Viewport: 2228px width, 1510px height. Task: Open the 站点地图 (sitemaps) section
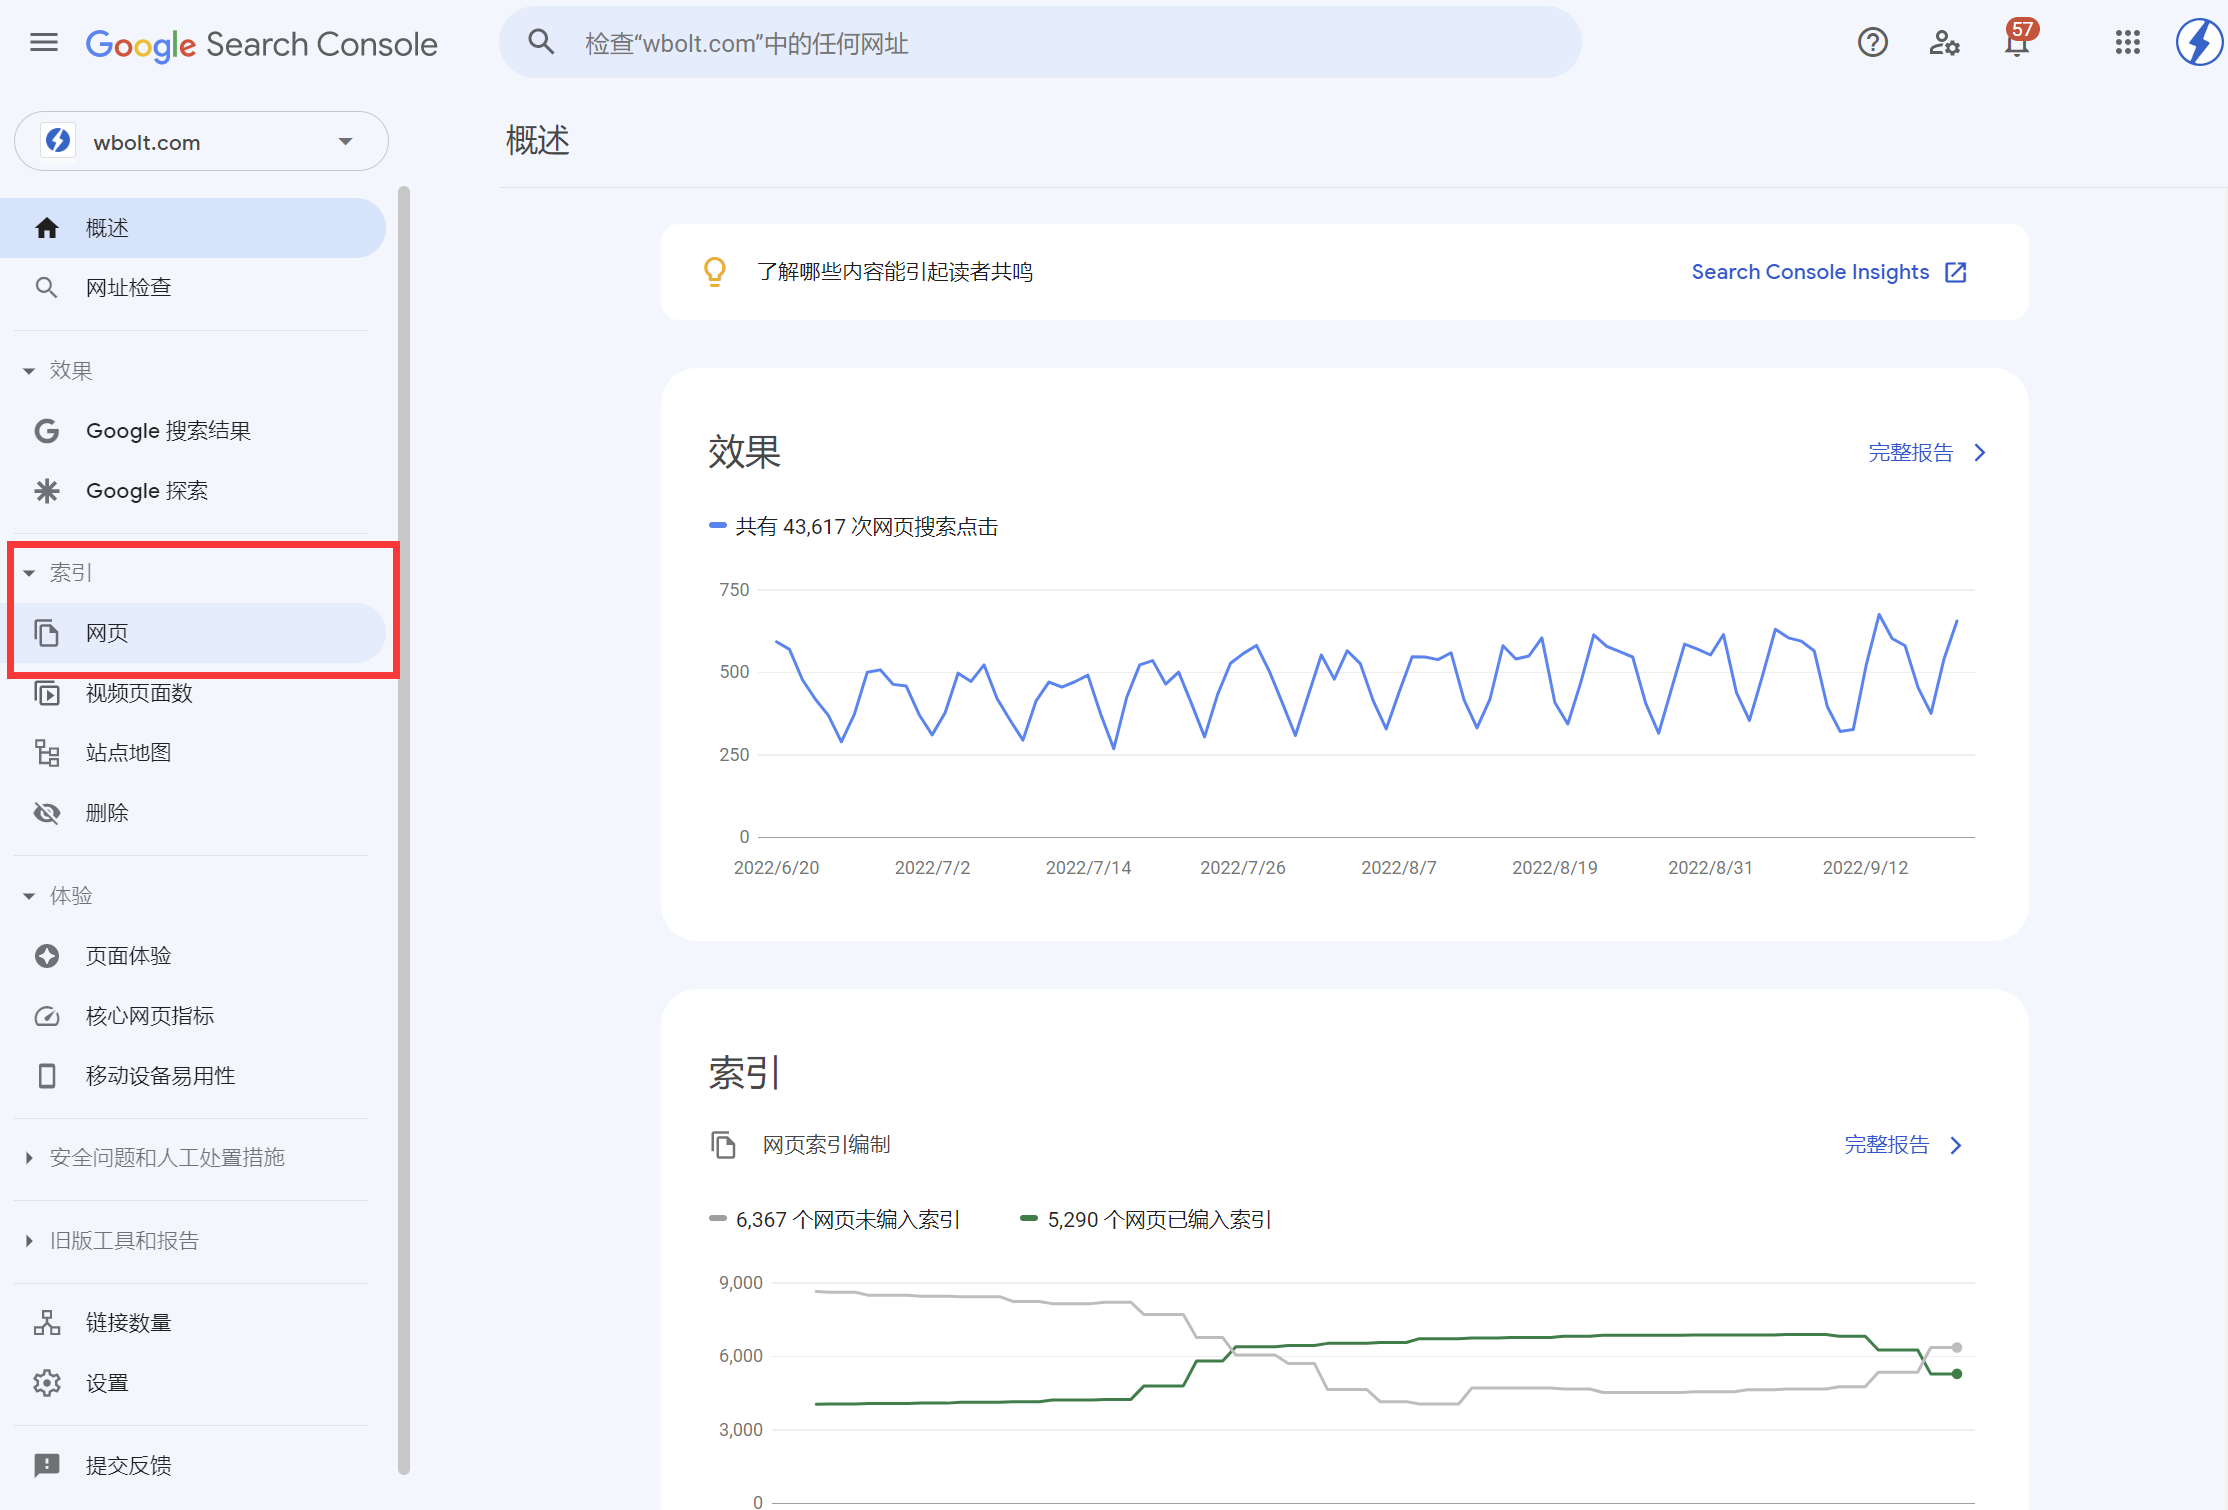coord(128,752)
